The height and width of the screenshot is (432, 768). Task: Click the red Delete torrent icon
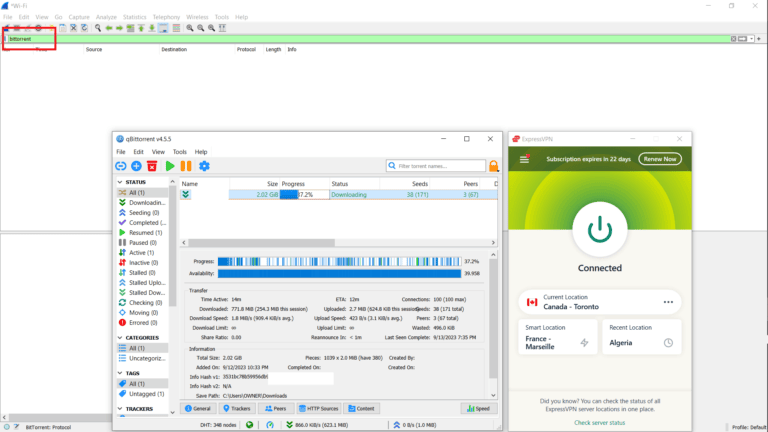[x=152, y=166]
